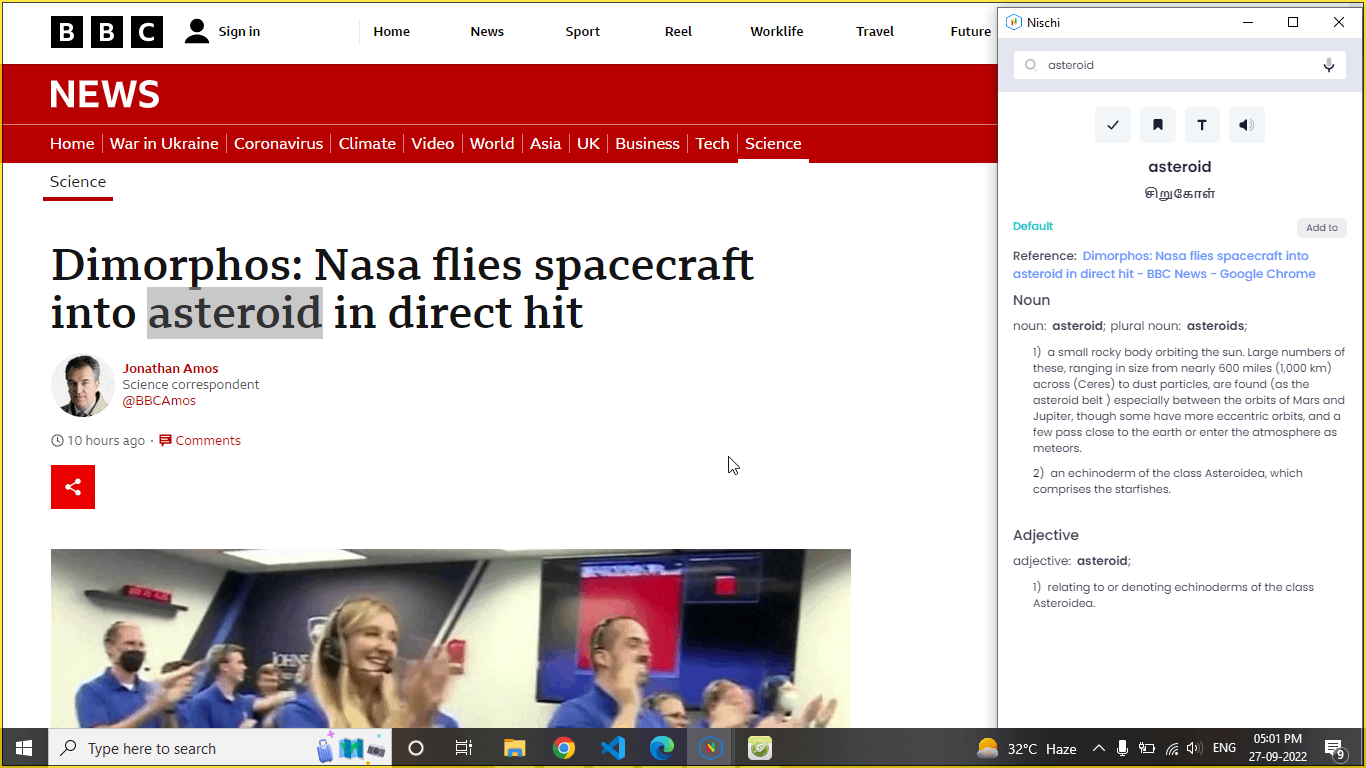Click the Default label in Nischi

pos(1033,226)
